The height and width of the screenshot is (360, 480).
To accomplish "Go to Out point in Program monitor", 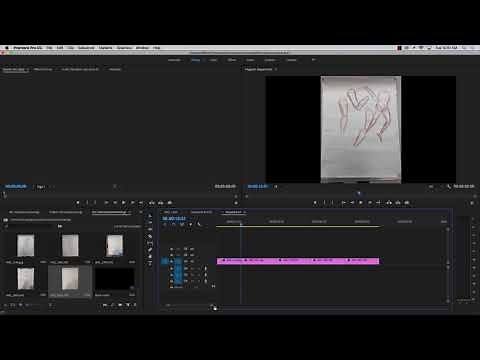I will click(378, 203).
